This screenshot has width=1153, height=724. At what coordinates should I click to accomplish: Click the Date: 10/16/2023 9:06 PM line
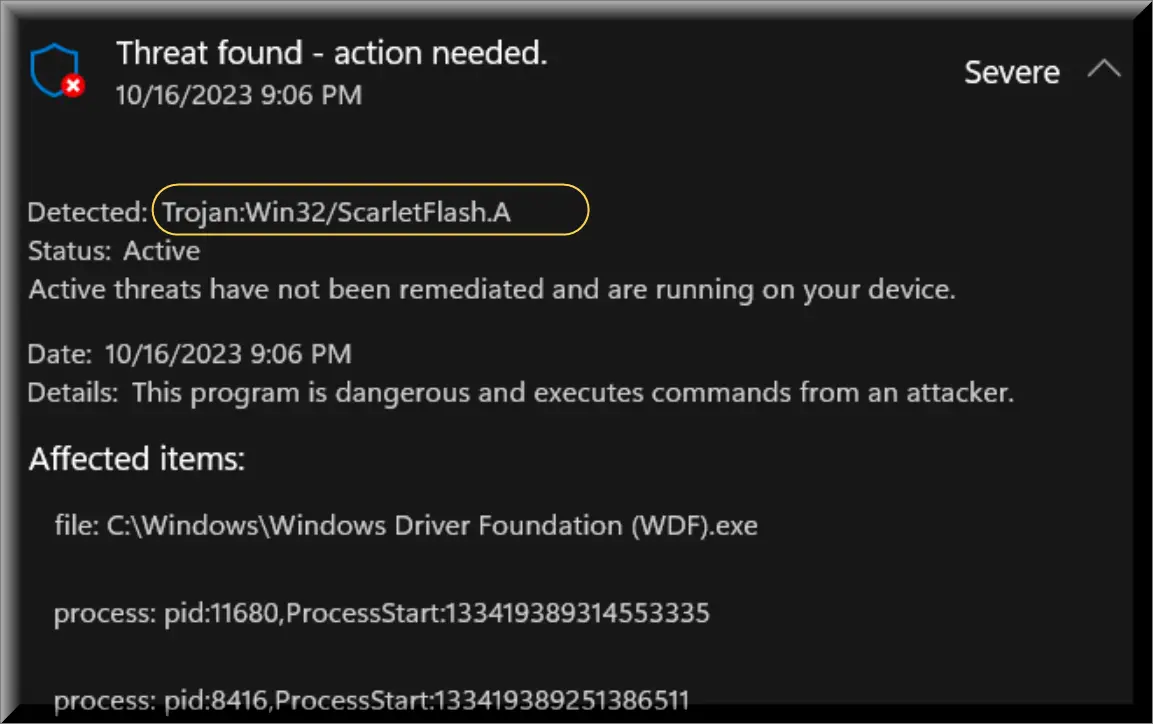[190, 354]
